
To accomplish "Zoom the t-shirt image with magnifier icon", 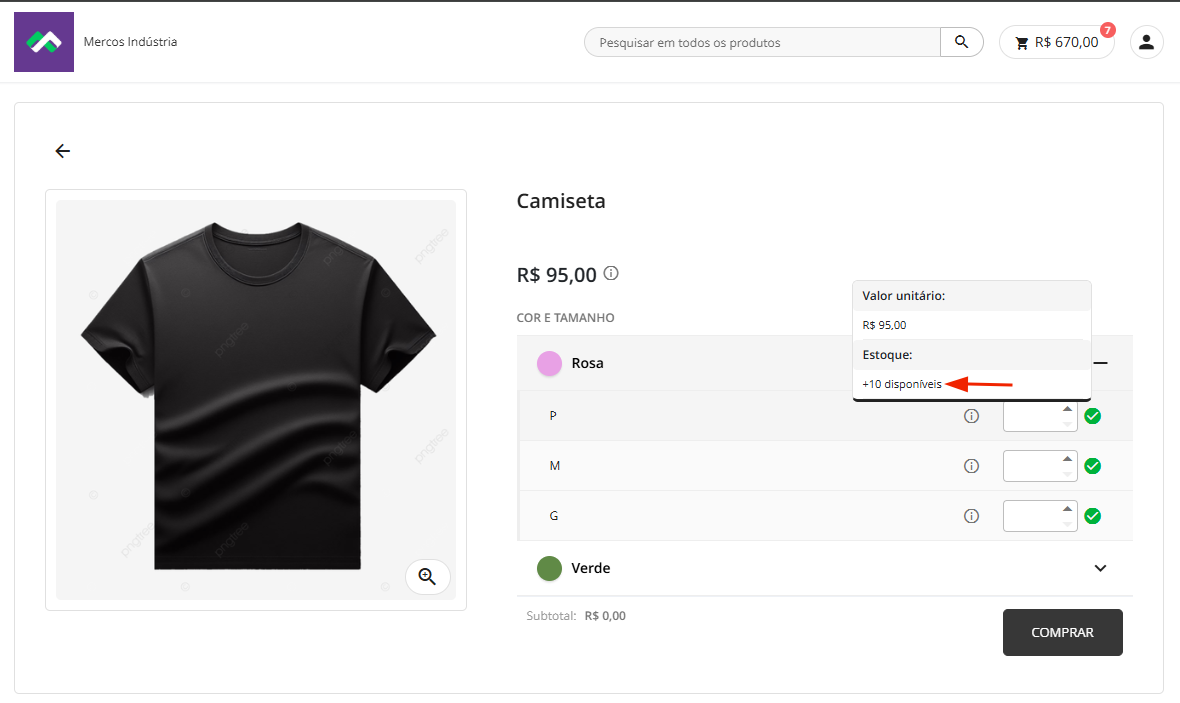I will point(427,576).
